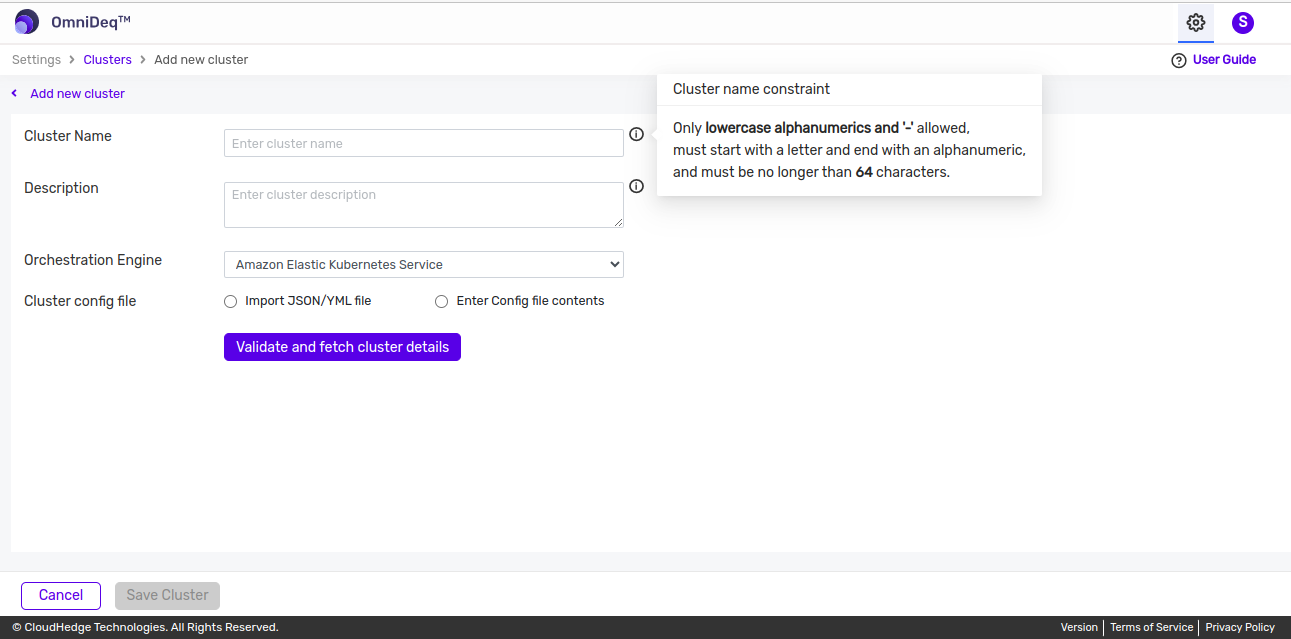Screen dimensions: 1291x639
Task: Open the user avatar S menu
Action: pos(1243,22)
